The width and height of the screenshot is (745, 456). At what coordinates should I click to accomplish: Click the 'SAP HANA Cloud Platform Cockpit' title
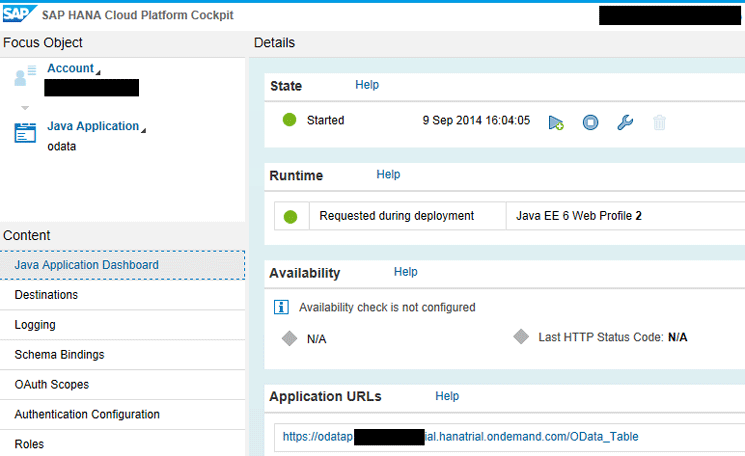click(137, 15)
